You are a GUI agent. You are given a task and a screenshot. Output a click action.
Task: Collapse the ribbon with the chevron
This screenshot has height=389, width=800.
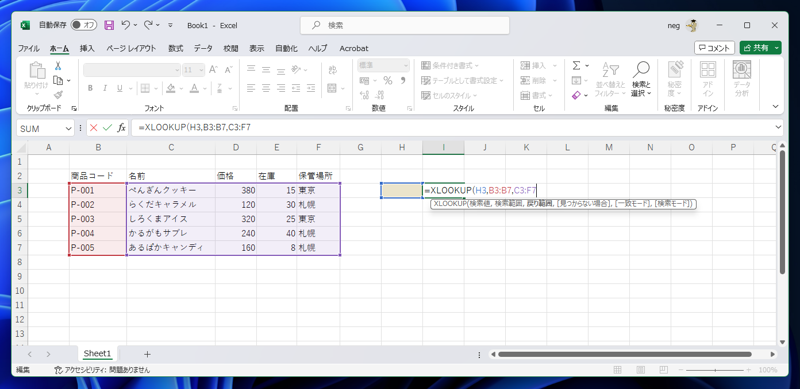[x=776, y=107]
